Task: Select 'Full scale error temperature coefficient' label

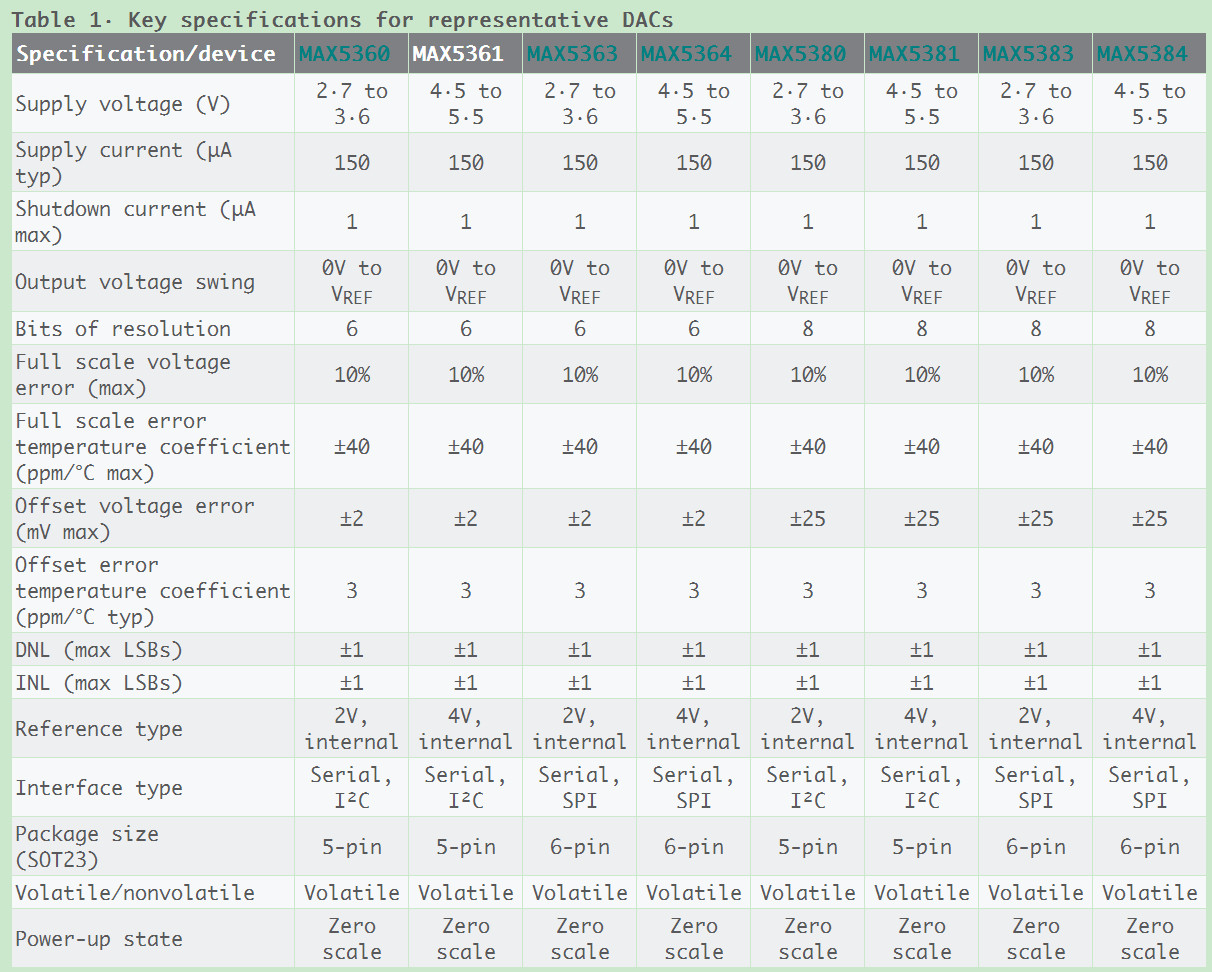Action: click(x=152, y=447)
